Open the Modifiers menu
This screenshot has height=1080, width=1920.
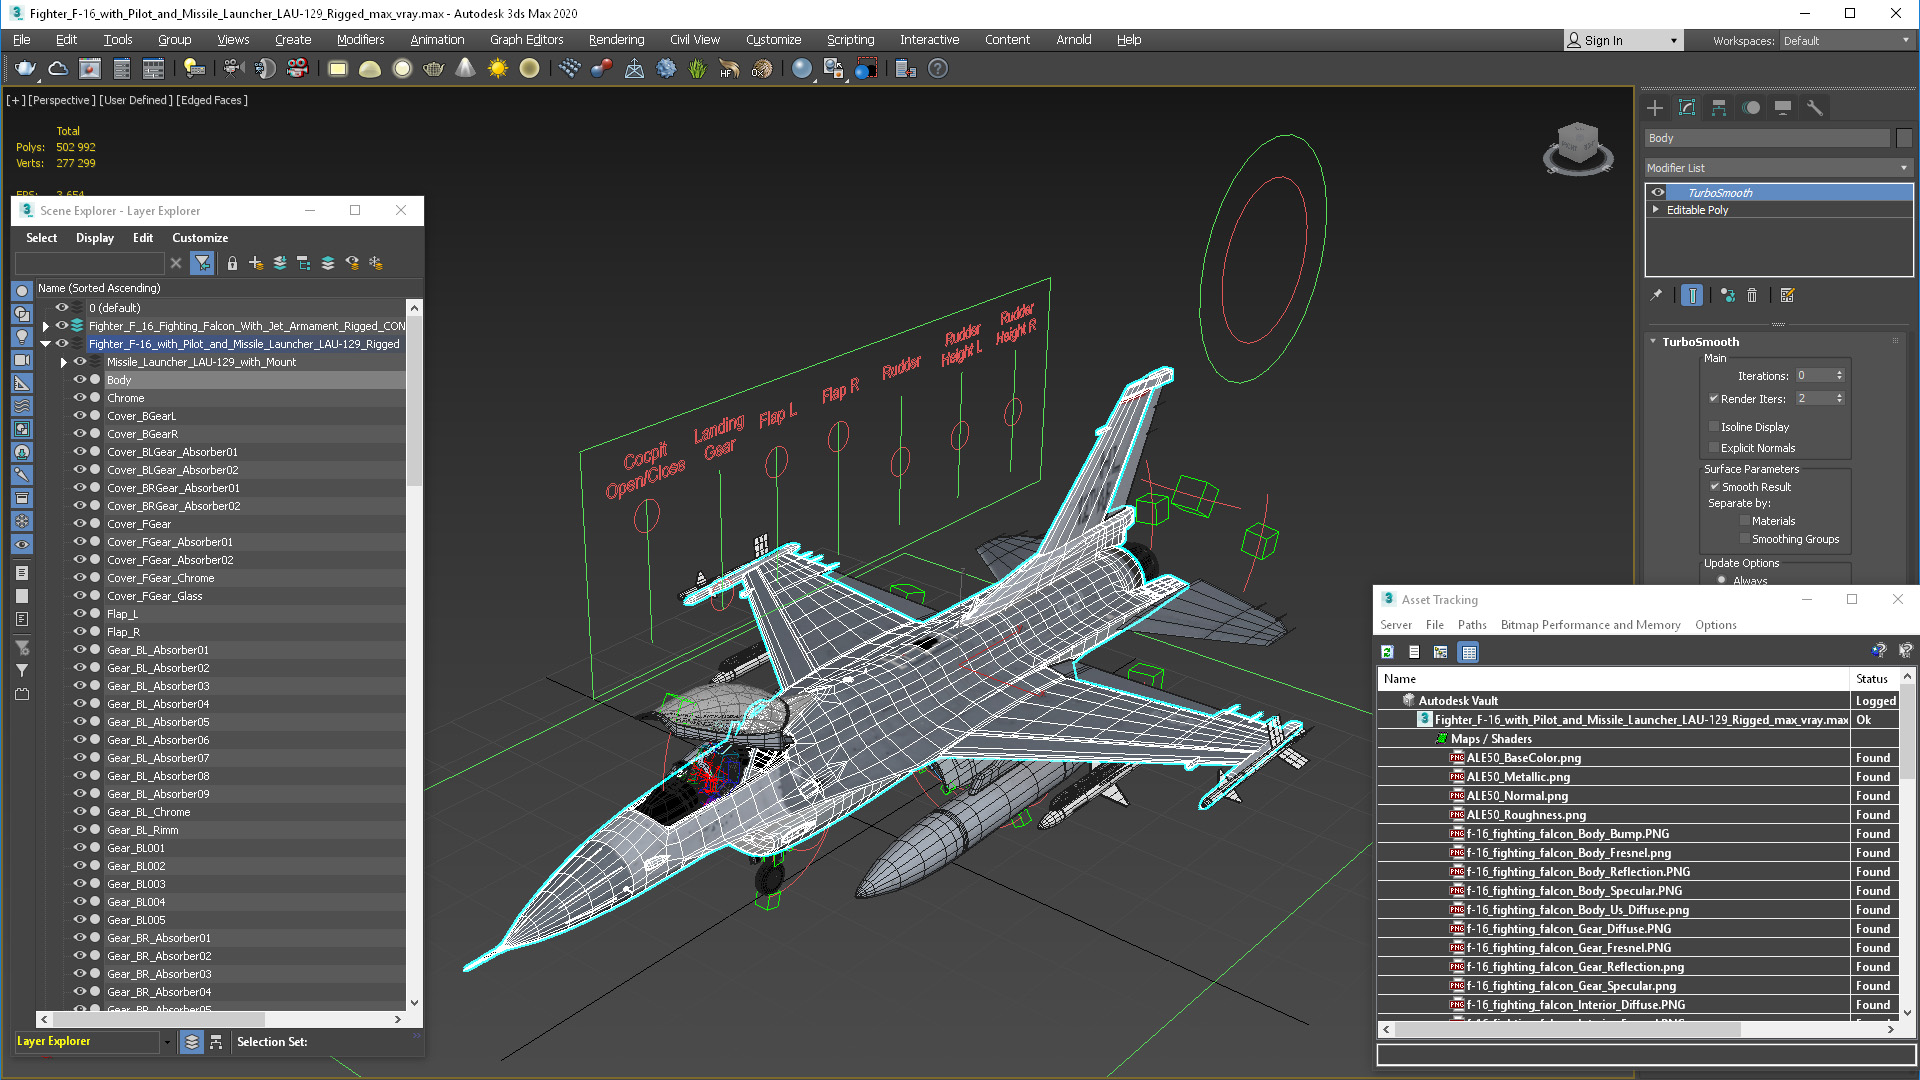[360, 40]
